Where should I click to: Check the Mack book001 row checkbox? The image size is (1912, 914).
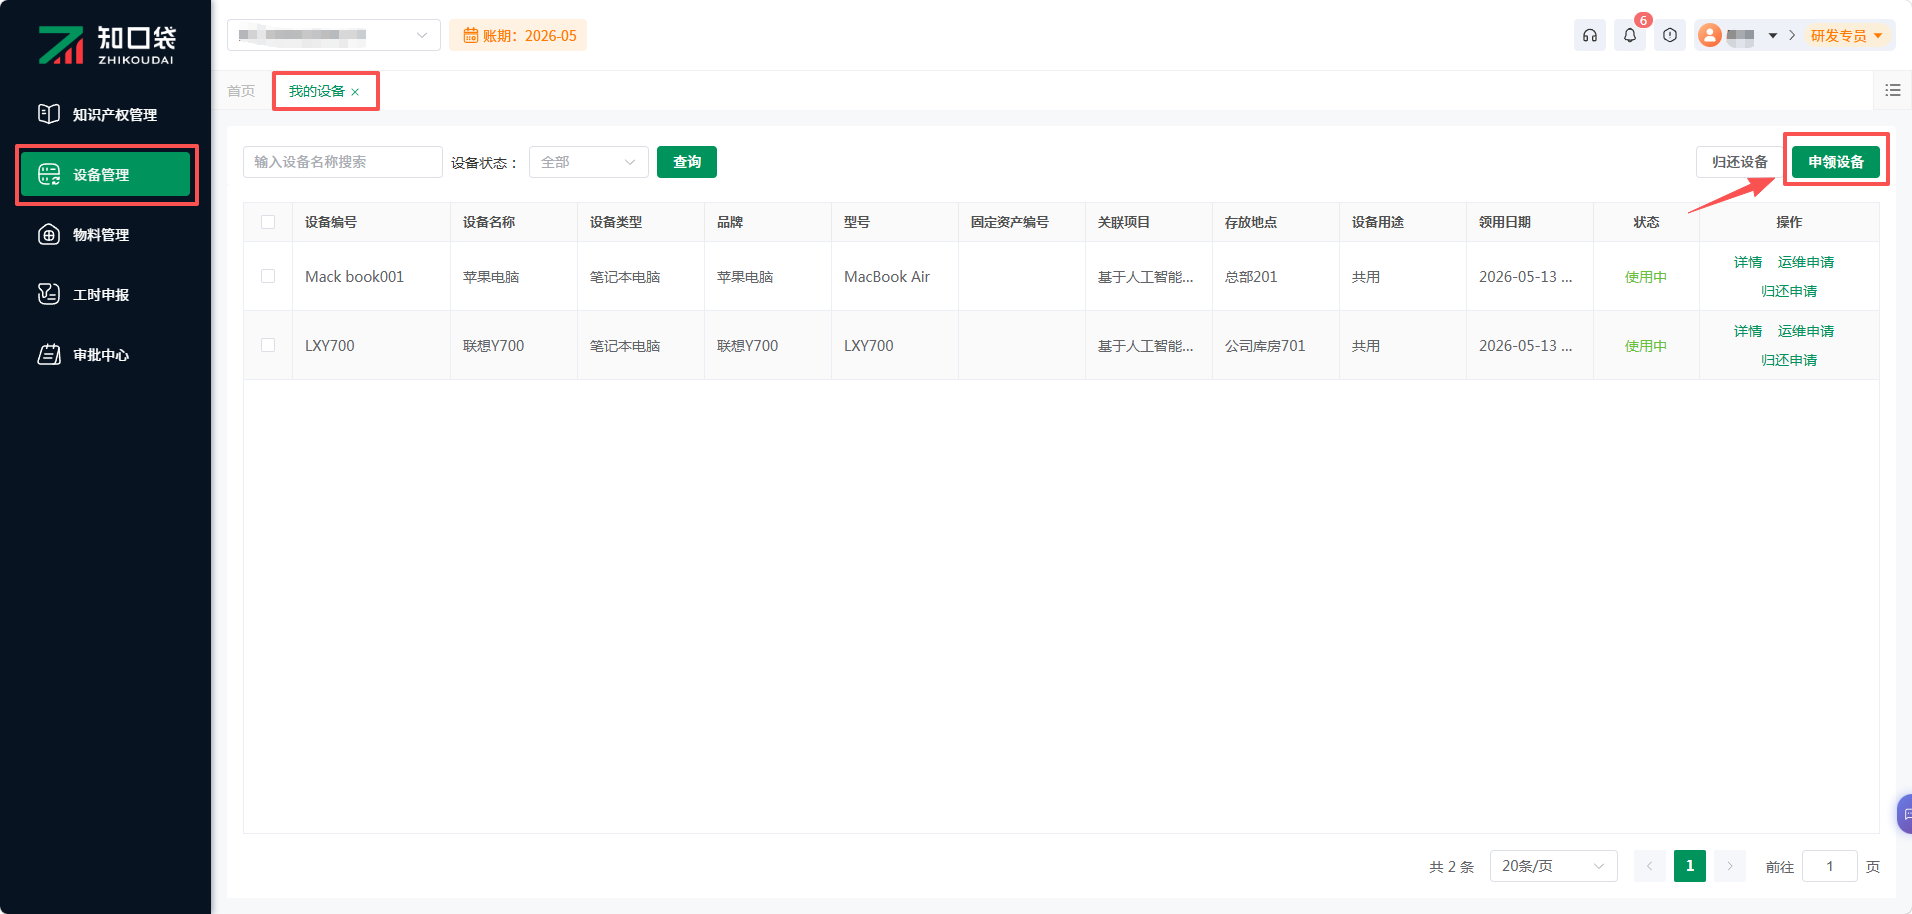pyautogui.click(x=268, y=276)
